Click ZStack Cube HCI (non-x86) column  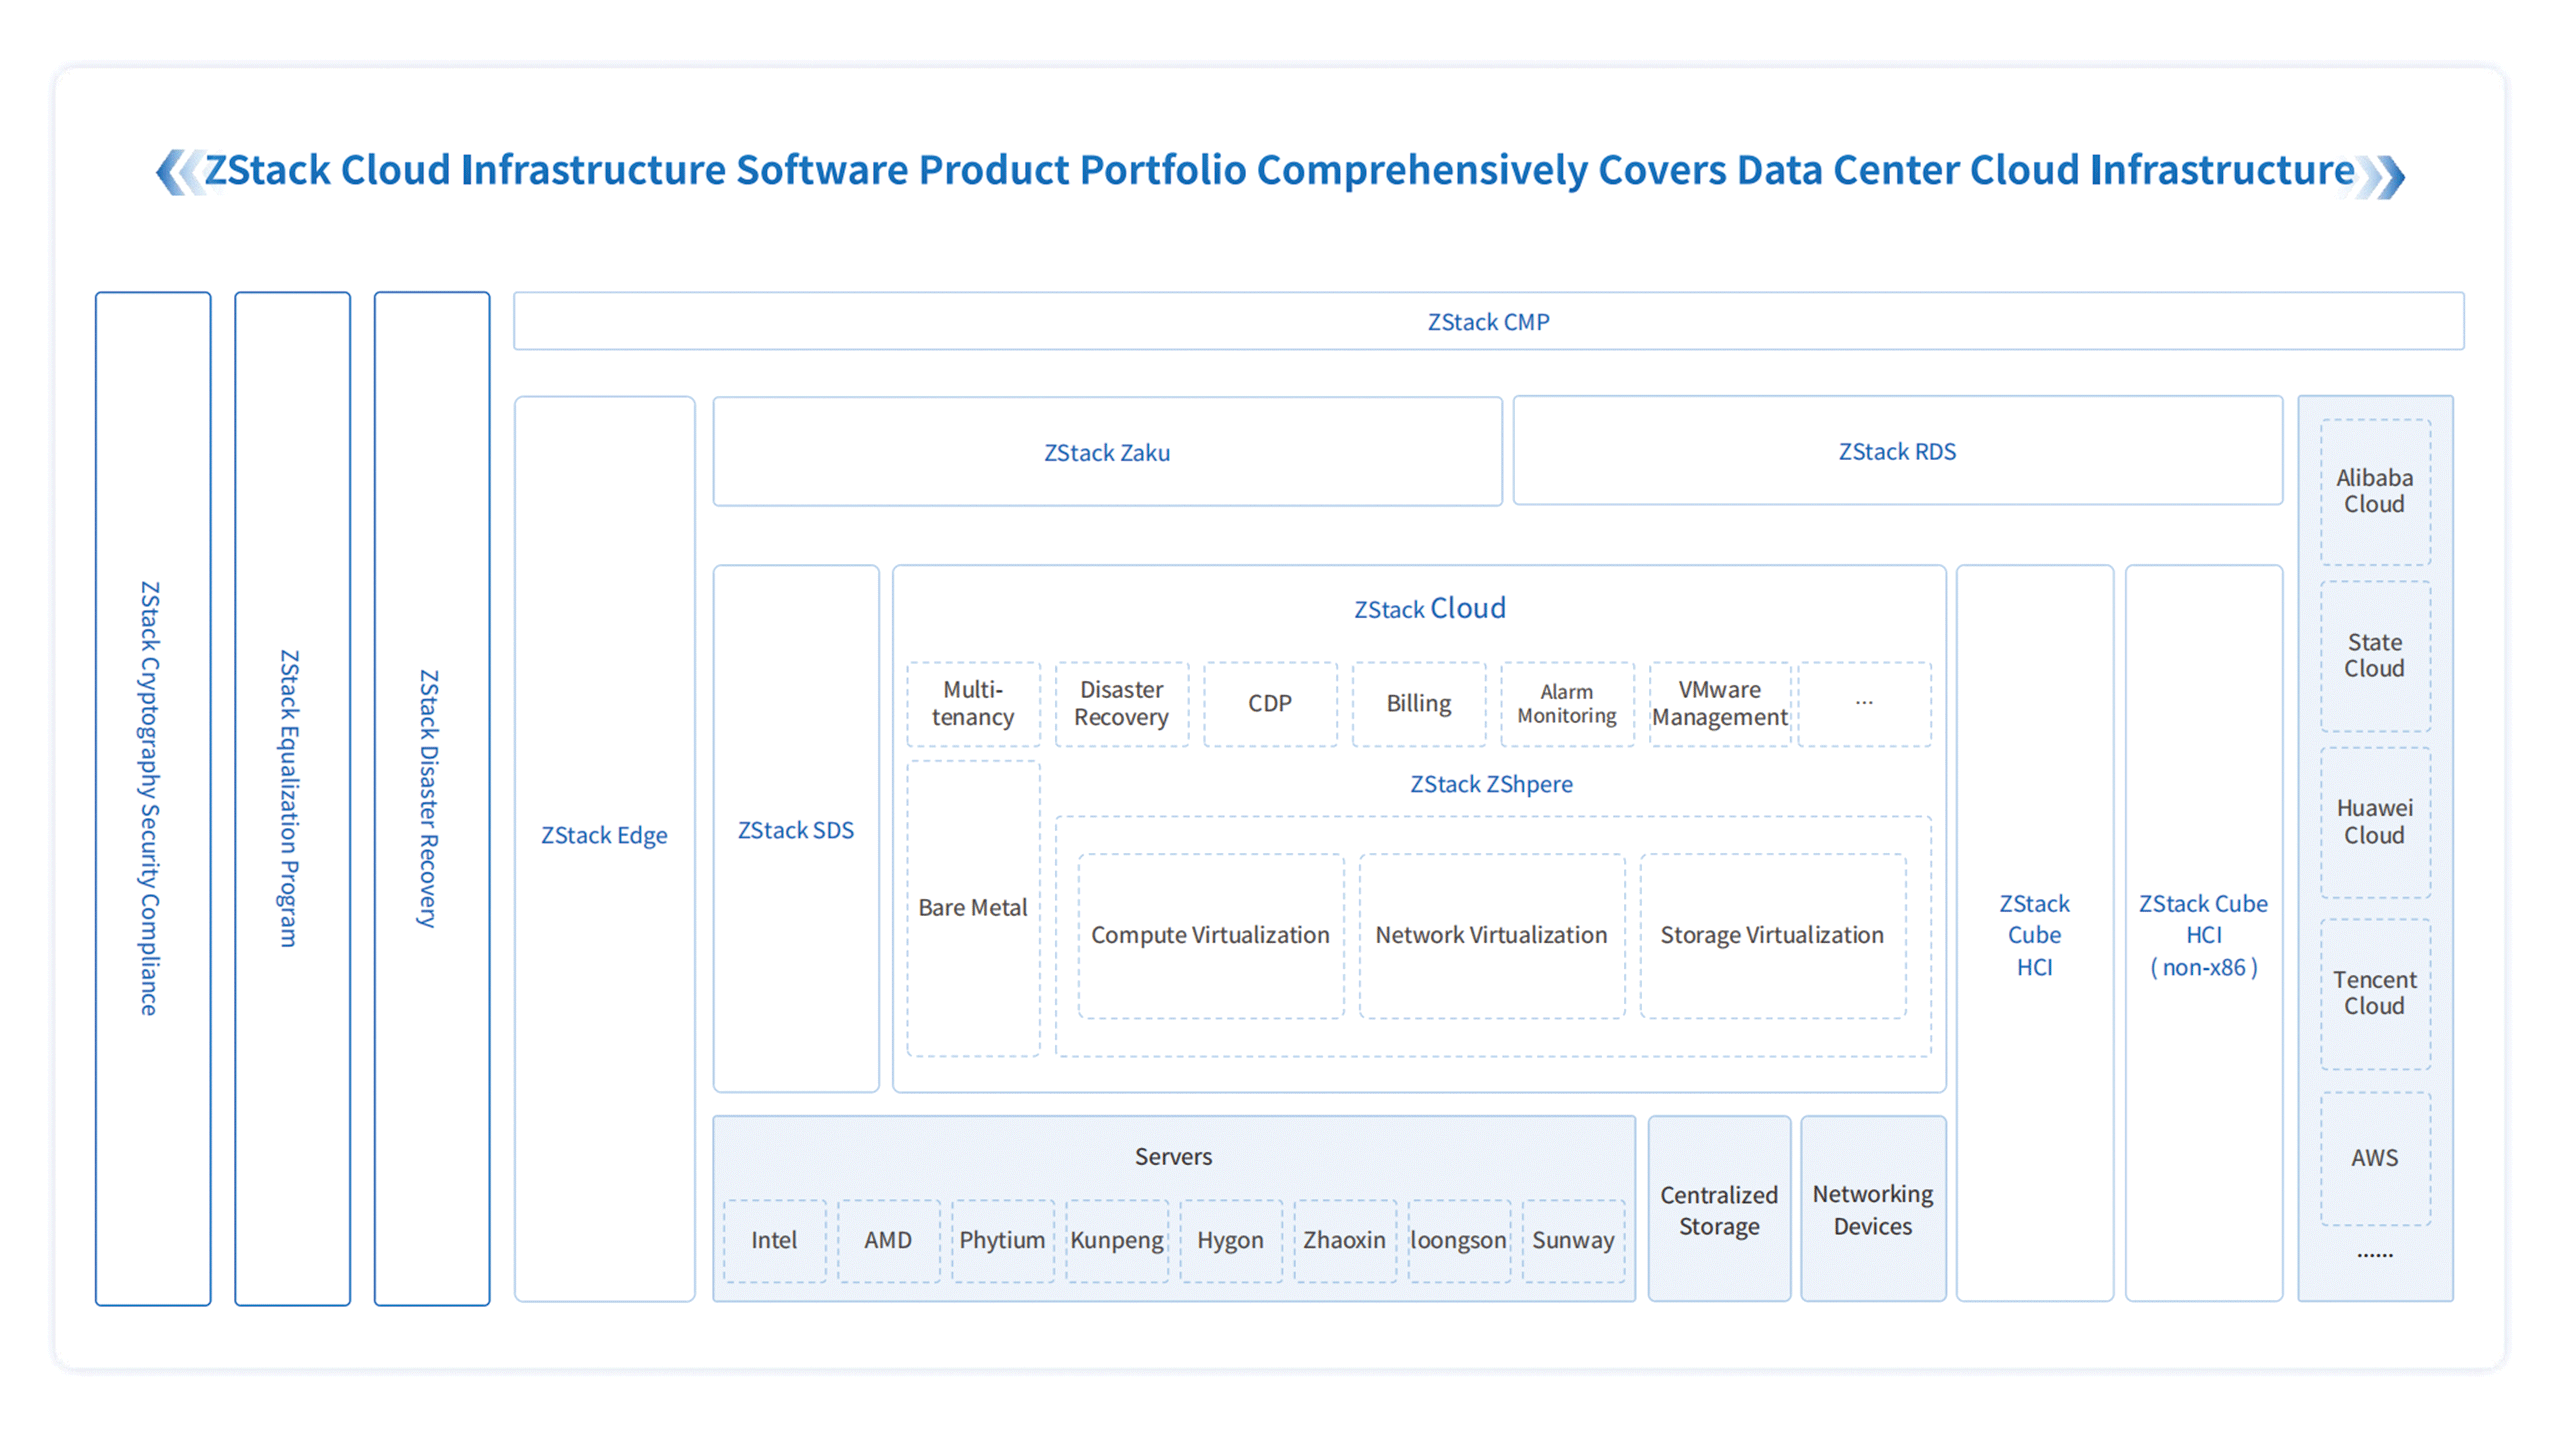[2204, 934]
